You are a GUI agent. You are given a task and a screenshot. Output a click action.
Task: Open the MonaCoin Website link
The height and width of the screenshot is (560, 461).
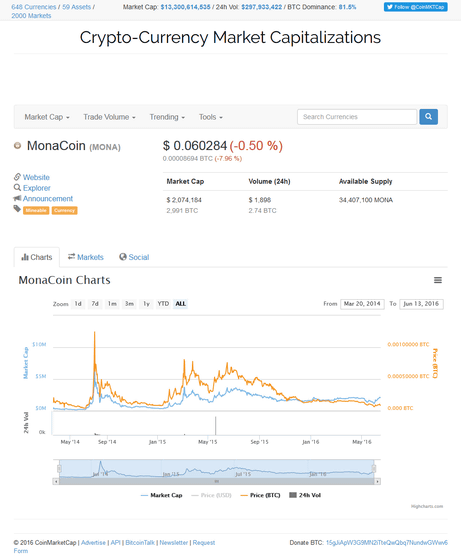[x=36, y=178]
